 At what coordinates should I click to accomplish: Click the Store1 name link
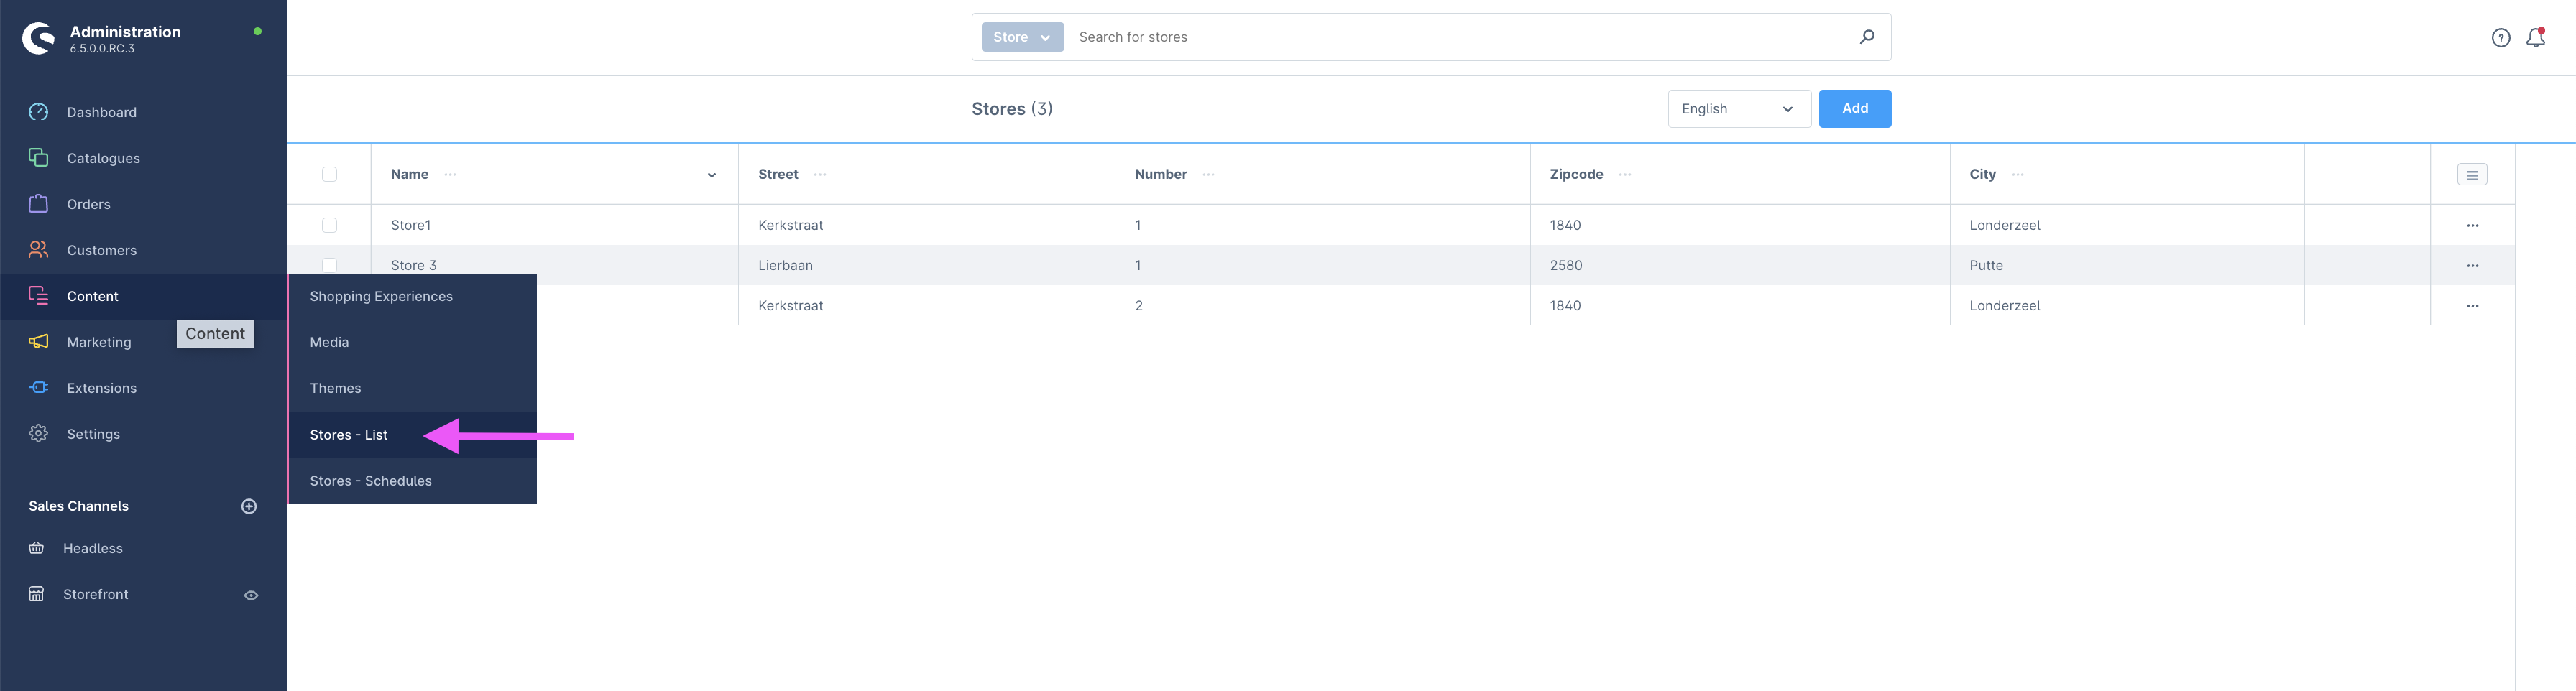410,226
